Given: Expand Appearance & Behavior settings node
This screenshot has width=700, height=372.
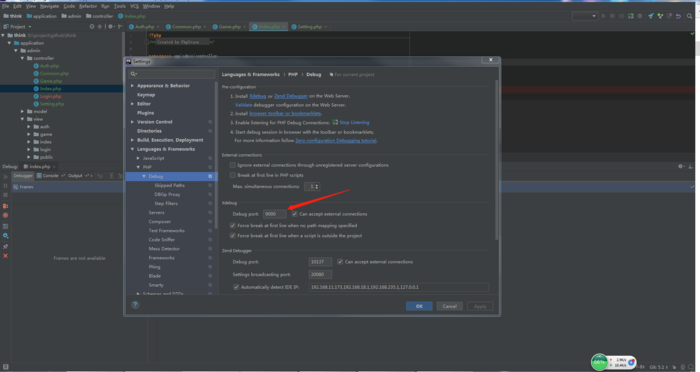Looking at the screenshot, I should (132, 85).
